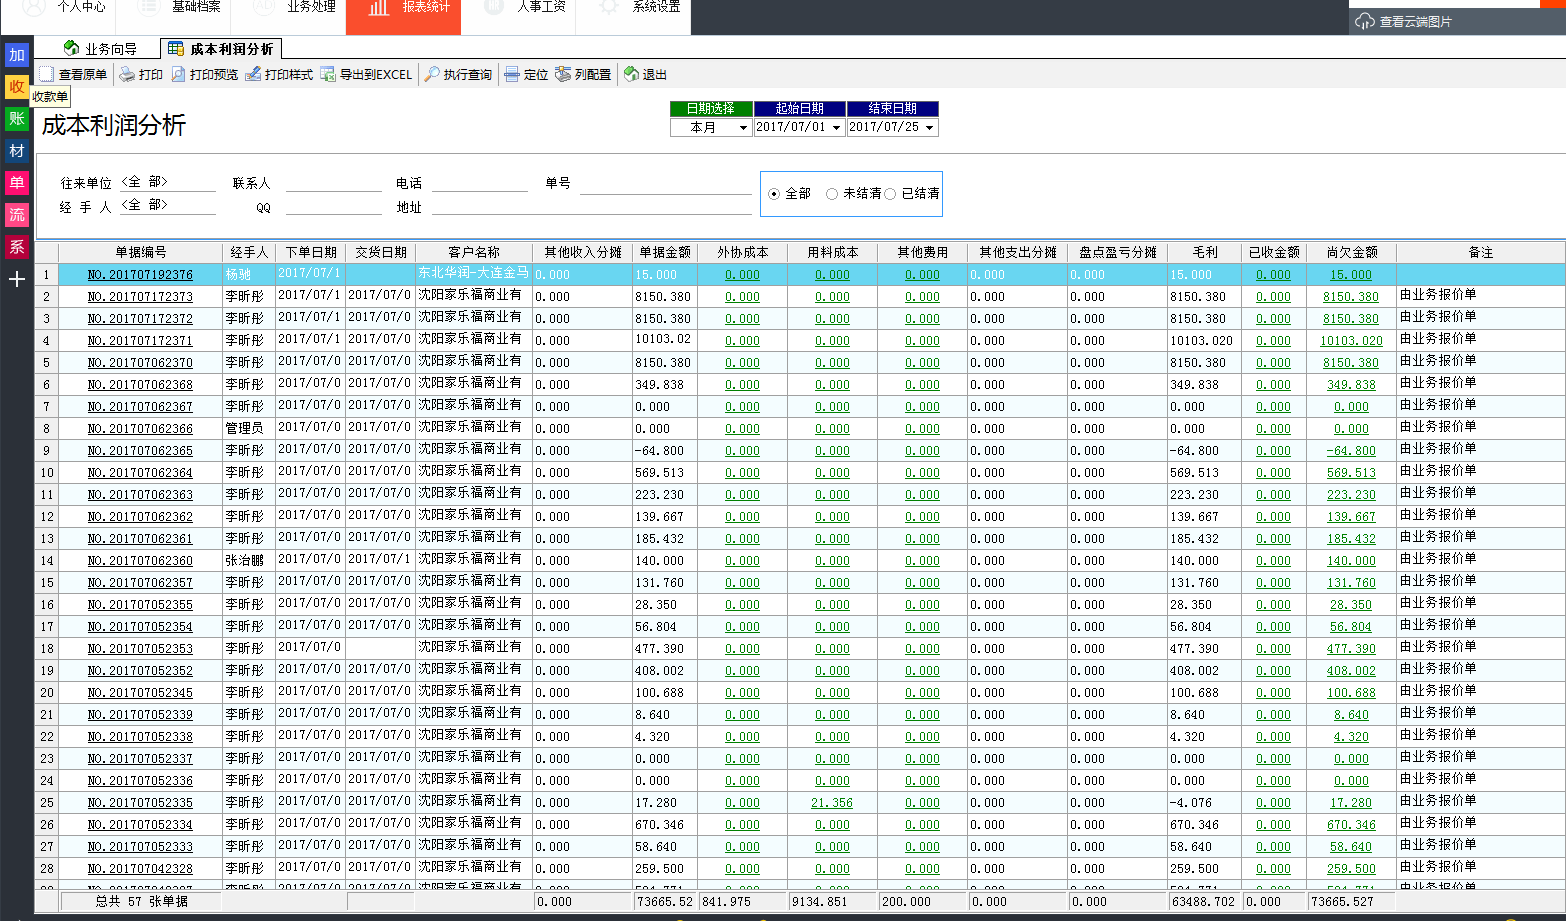Open the 结束日期 end date dropdown
Screen dimensions: 1566x921
(930, 127)
